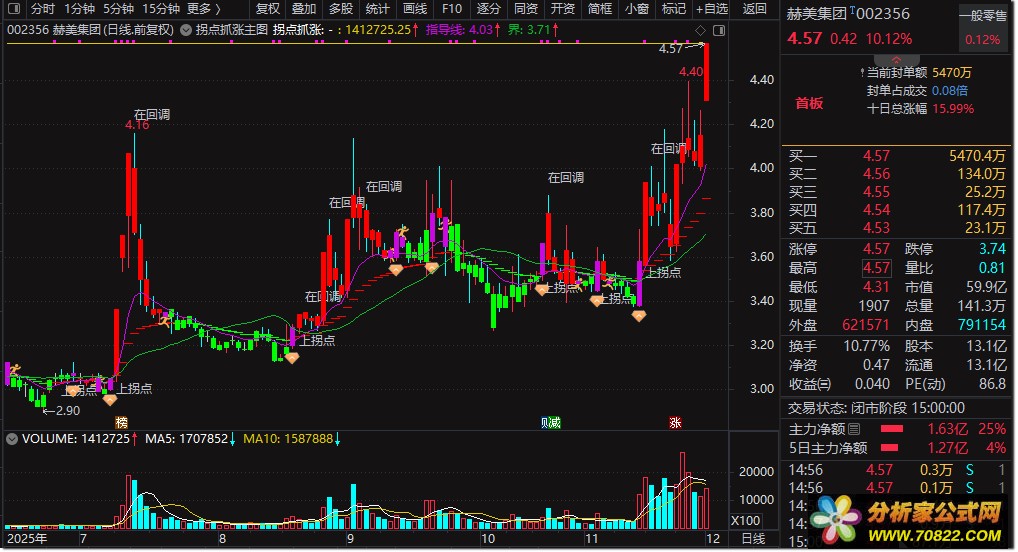Expand 拐点抓涨主图 indicator dropdown
The height and width of the screenshot is (552, 1018).
(186, 30)
